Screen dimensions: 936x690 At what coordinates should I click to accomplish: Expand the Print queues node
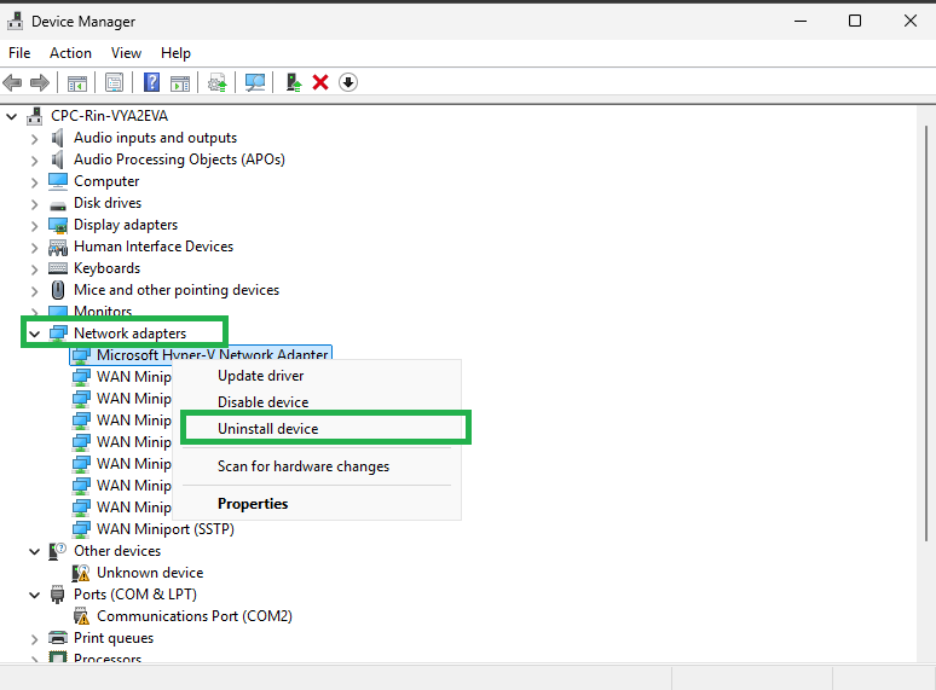34,639
